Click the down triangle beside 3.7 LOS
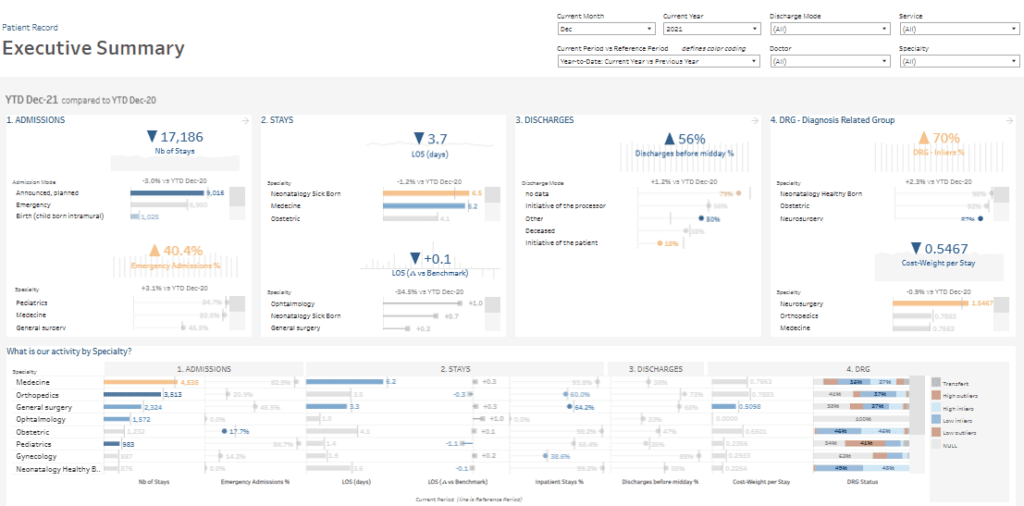Image resolution: width=1024 pixels, height=506 pixels. 419,139
